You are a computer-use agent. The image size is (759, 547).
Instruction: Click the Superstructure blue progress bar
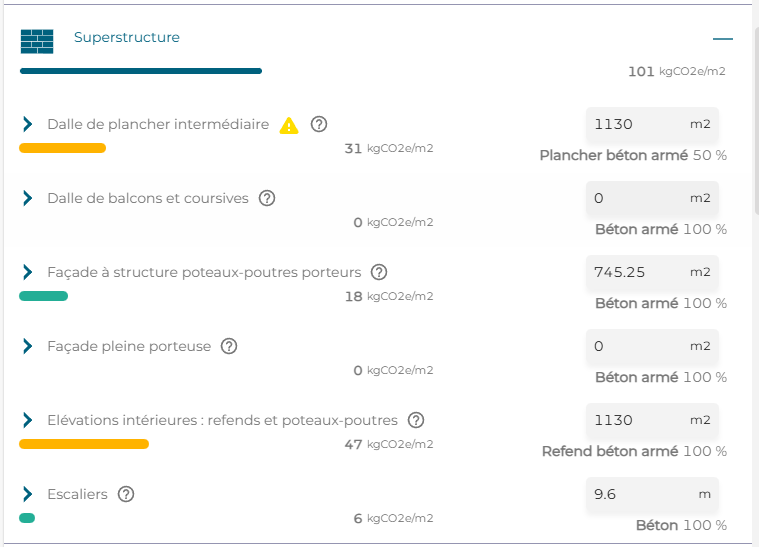(x=141, y=71)
